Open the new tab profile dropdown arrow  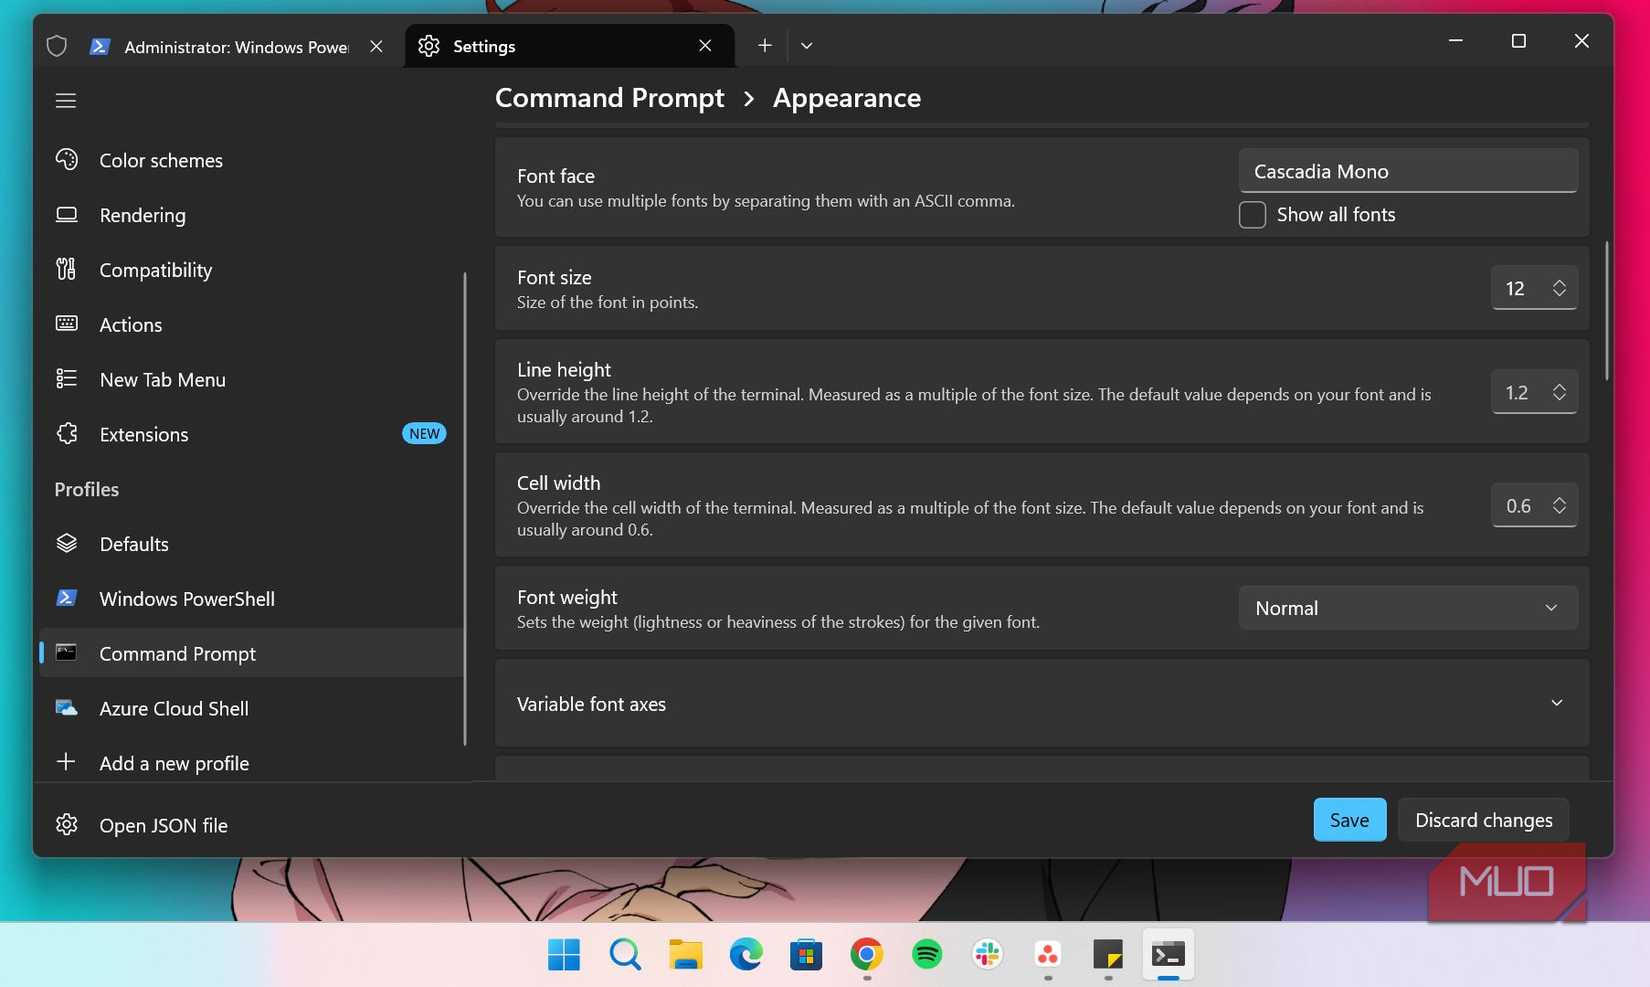click(x=807, y=45)
